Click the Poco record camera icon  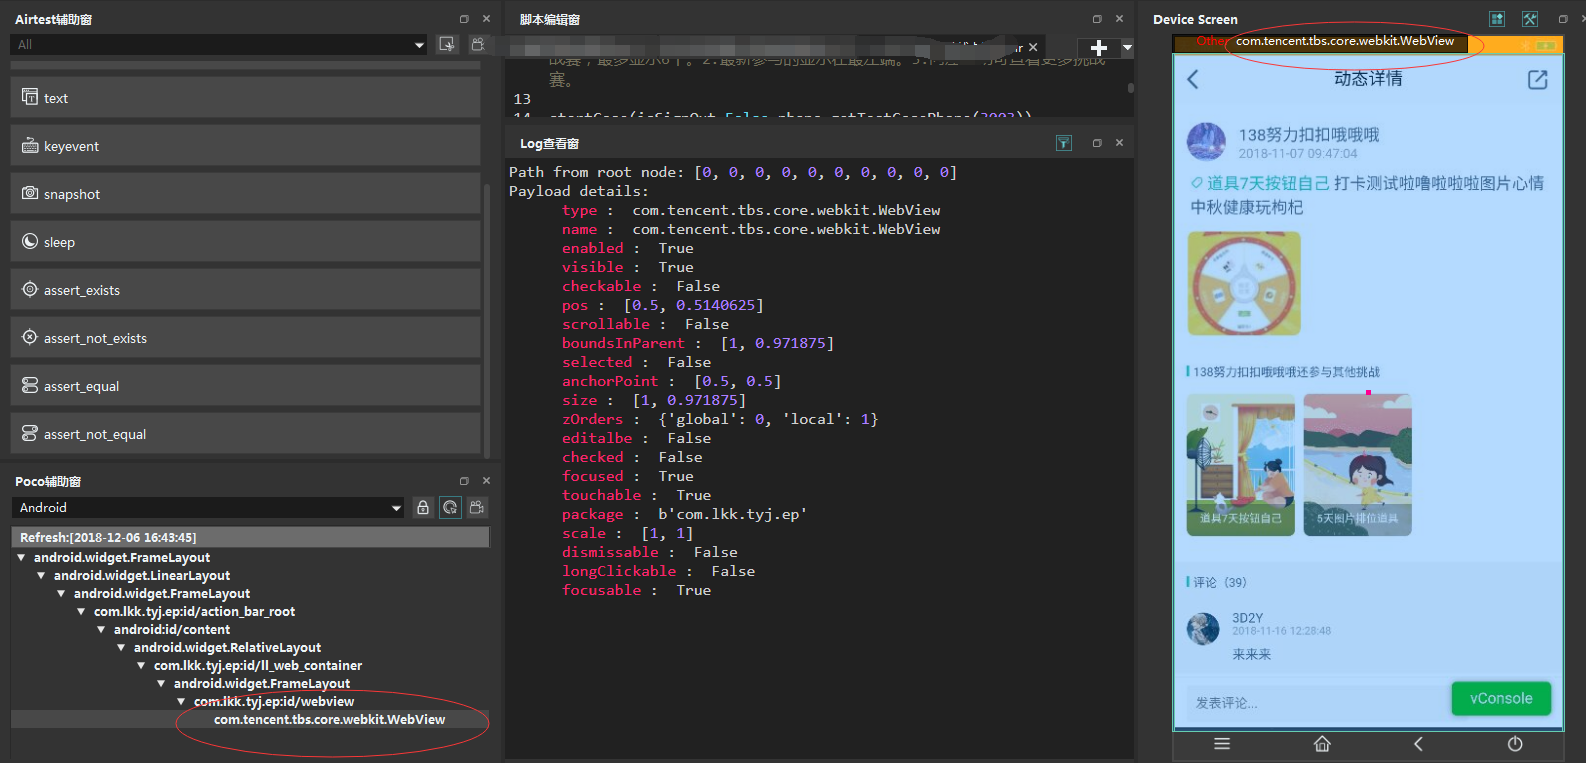point(478,507)
